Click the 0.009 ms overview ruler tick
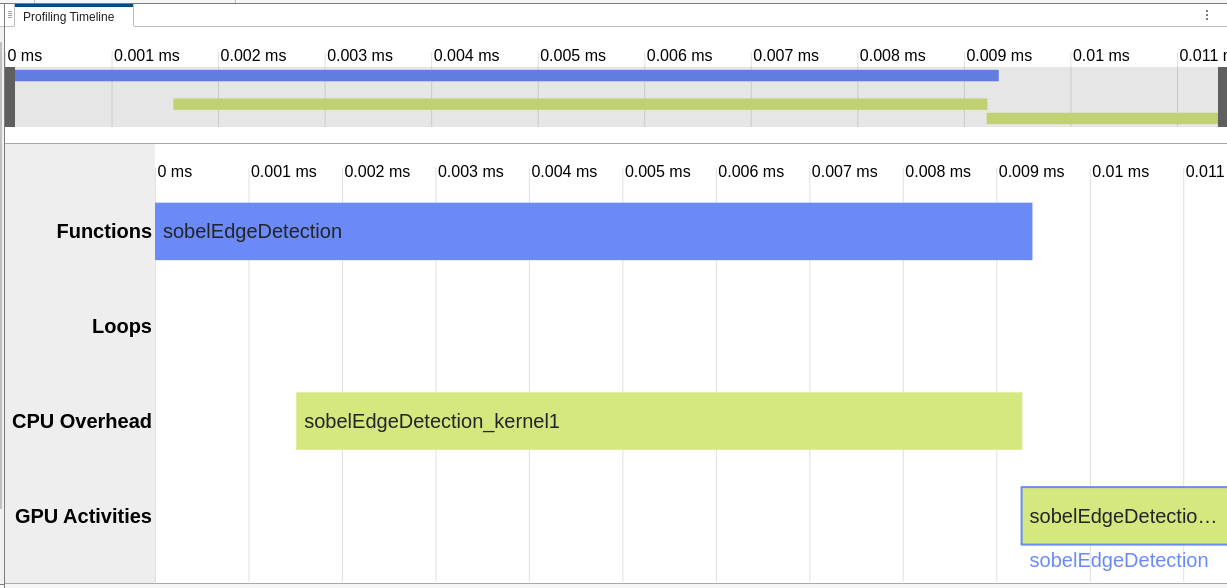 [999, 55]
